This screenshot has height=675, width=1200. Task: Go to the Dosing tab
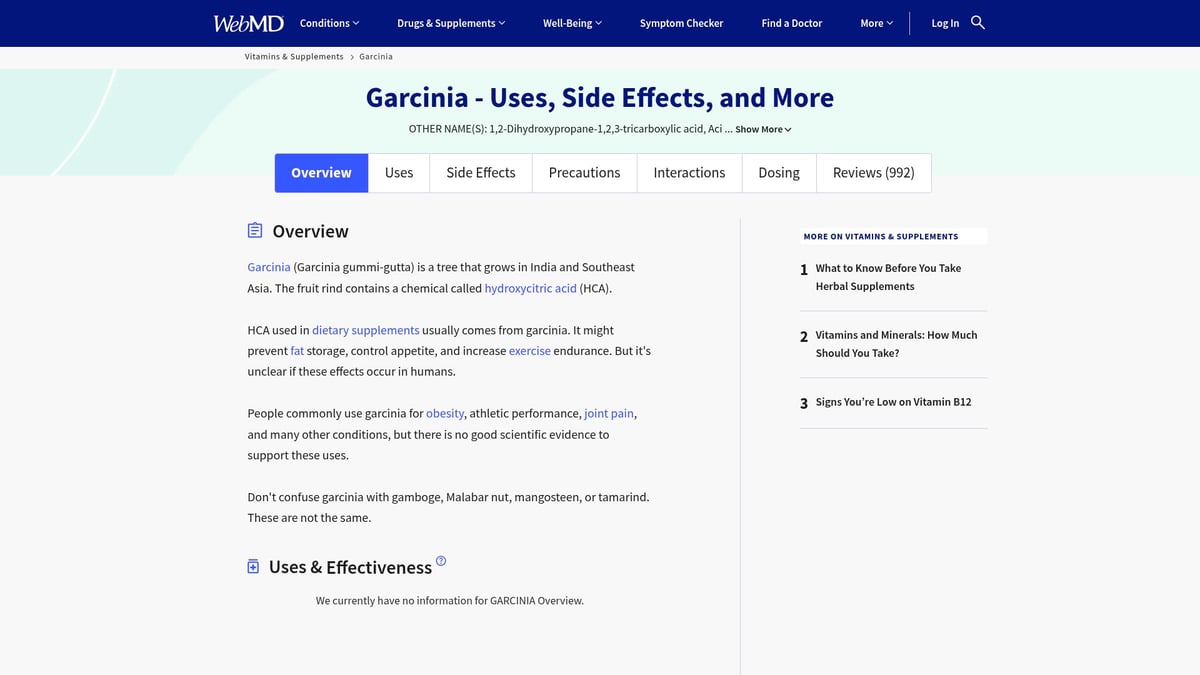click(x=778, y=173)
